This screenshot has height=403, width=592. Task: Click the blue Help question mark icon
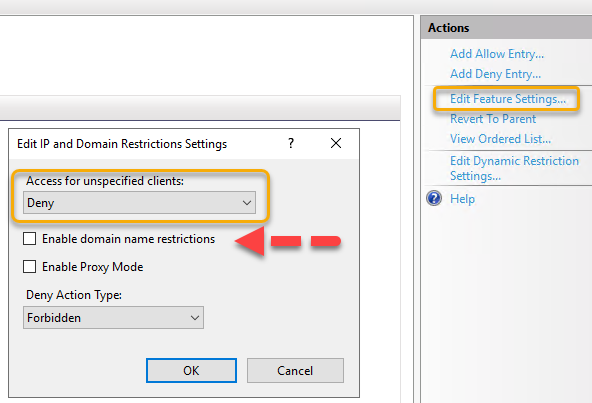(x=434, y=198)
